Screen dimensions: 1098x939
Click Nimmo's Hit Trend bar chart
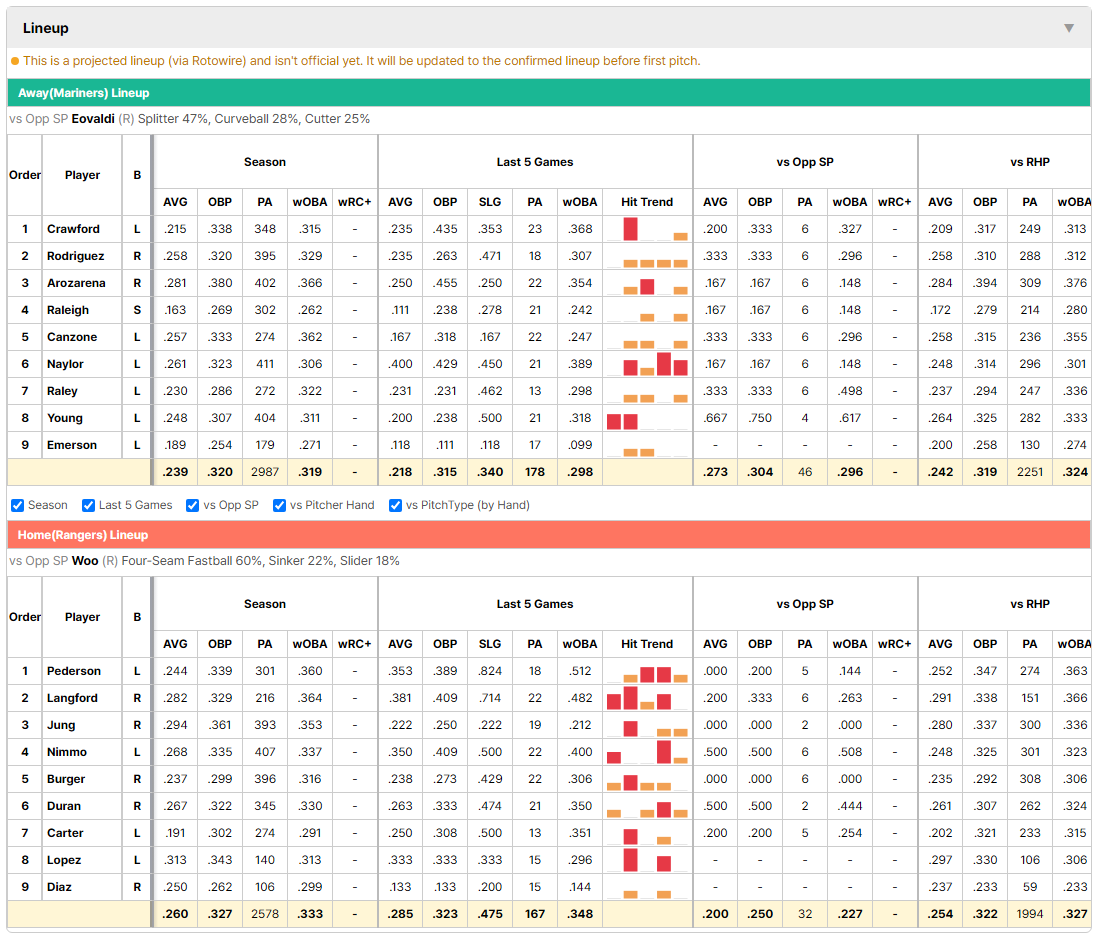pyautogui.click(x=647, y=752)
